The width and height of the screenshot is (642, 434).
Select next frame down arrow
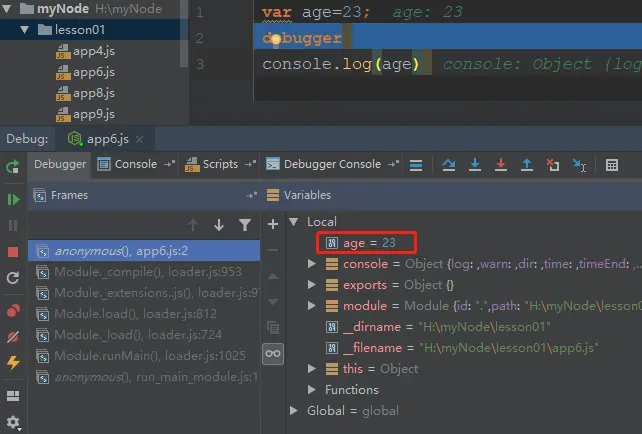219,225
